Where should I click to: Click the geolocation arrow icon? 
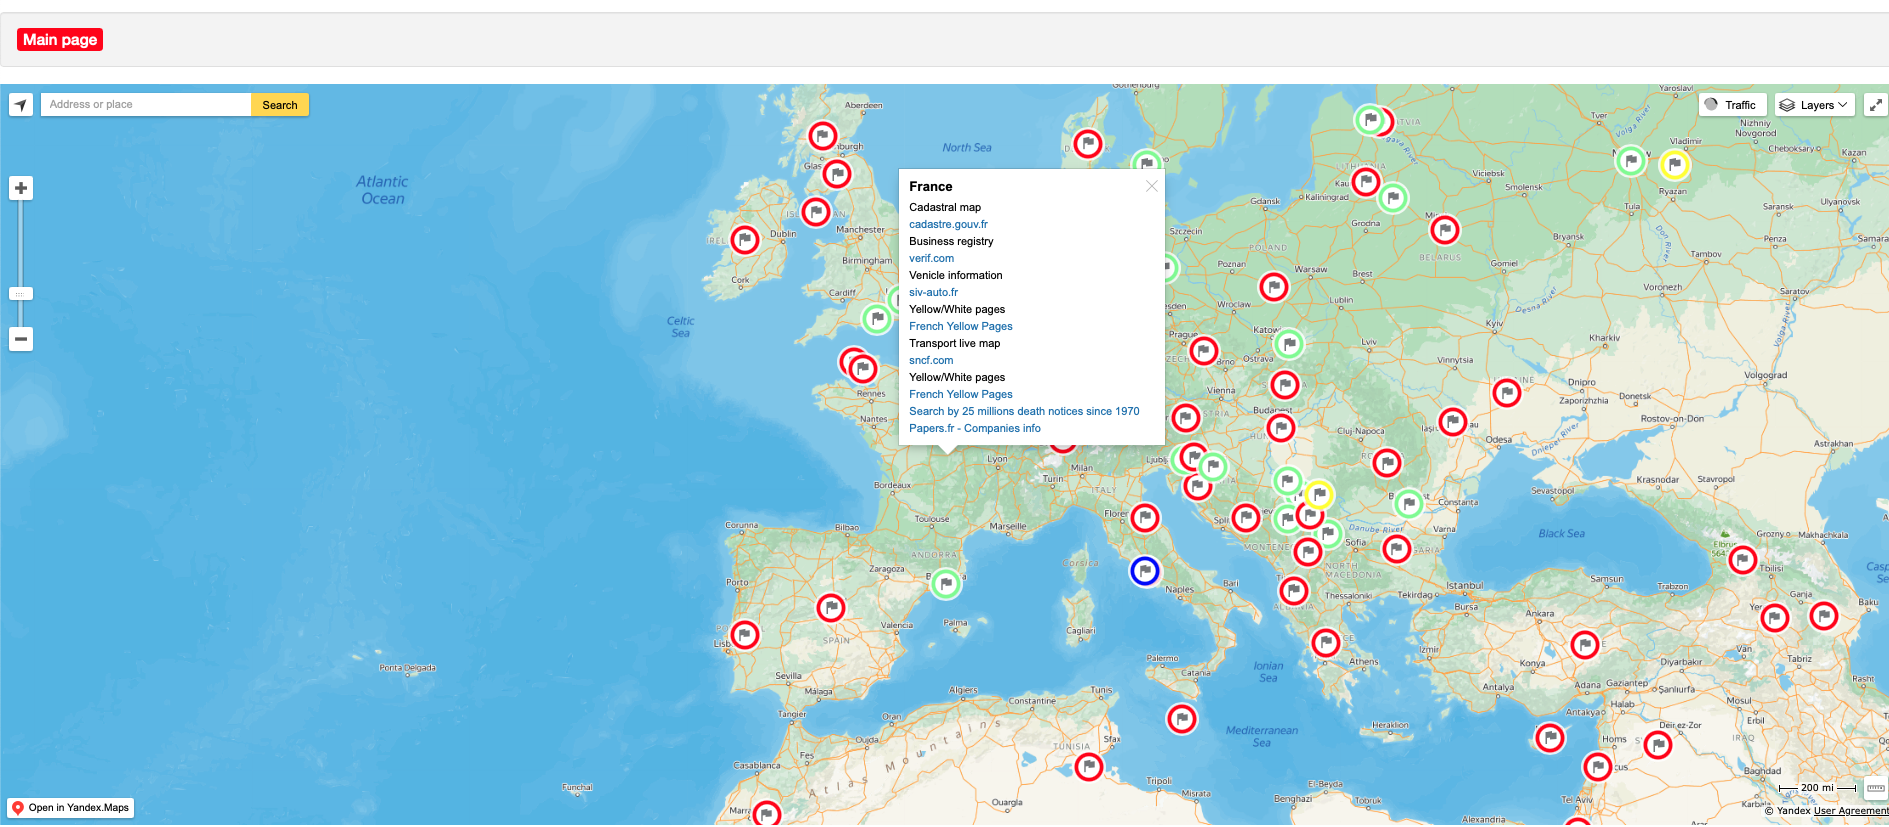pos(21,105)
